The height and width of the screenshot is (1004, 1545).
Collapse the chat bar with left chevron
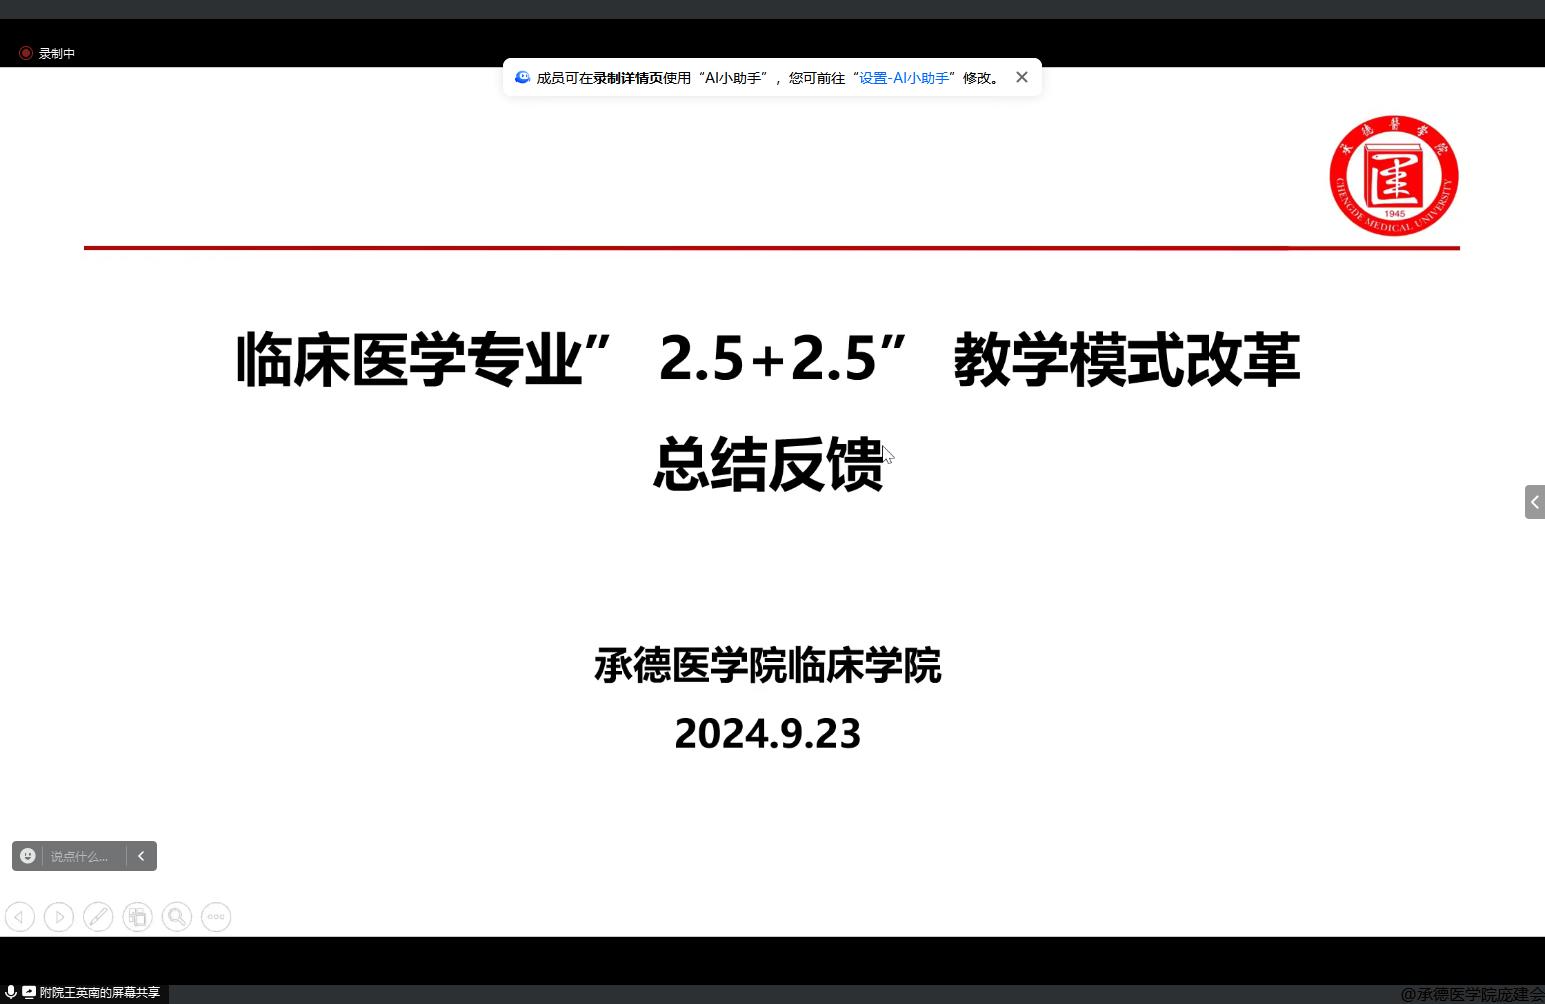[141, 856]
